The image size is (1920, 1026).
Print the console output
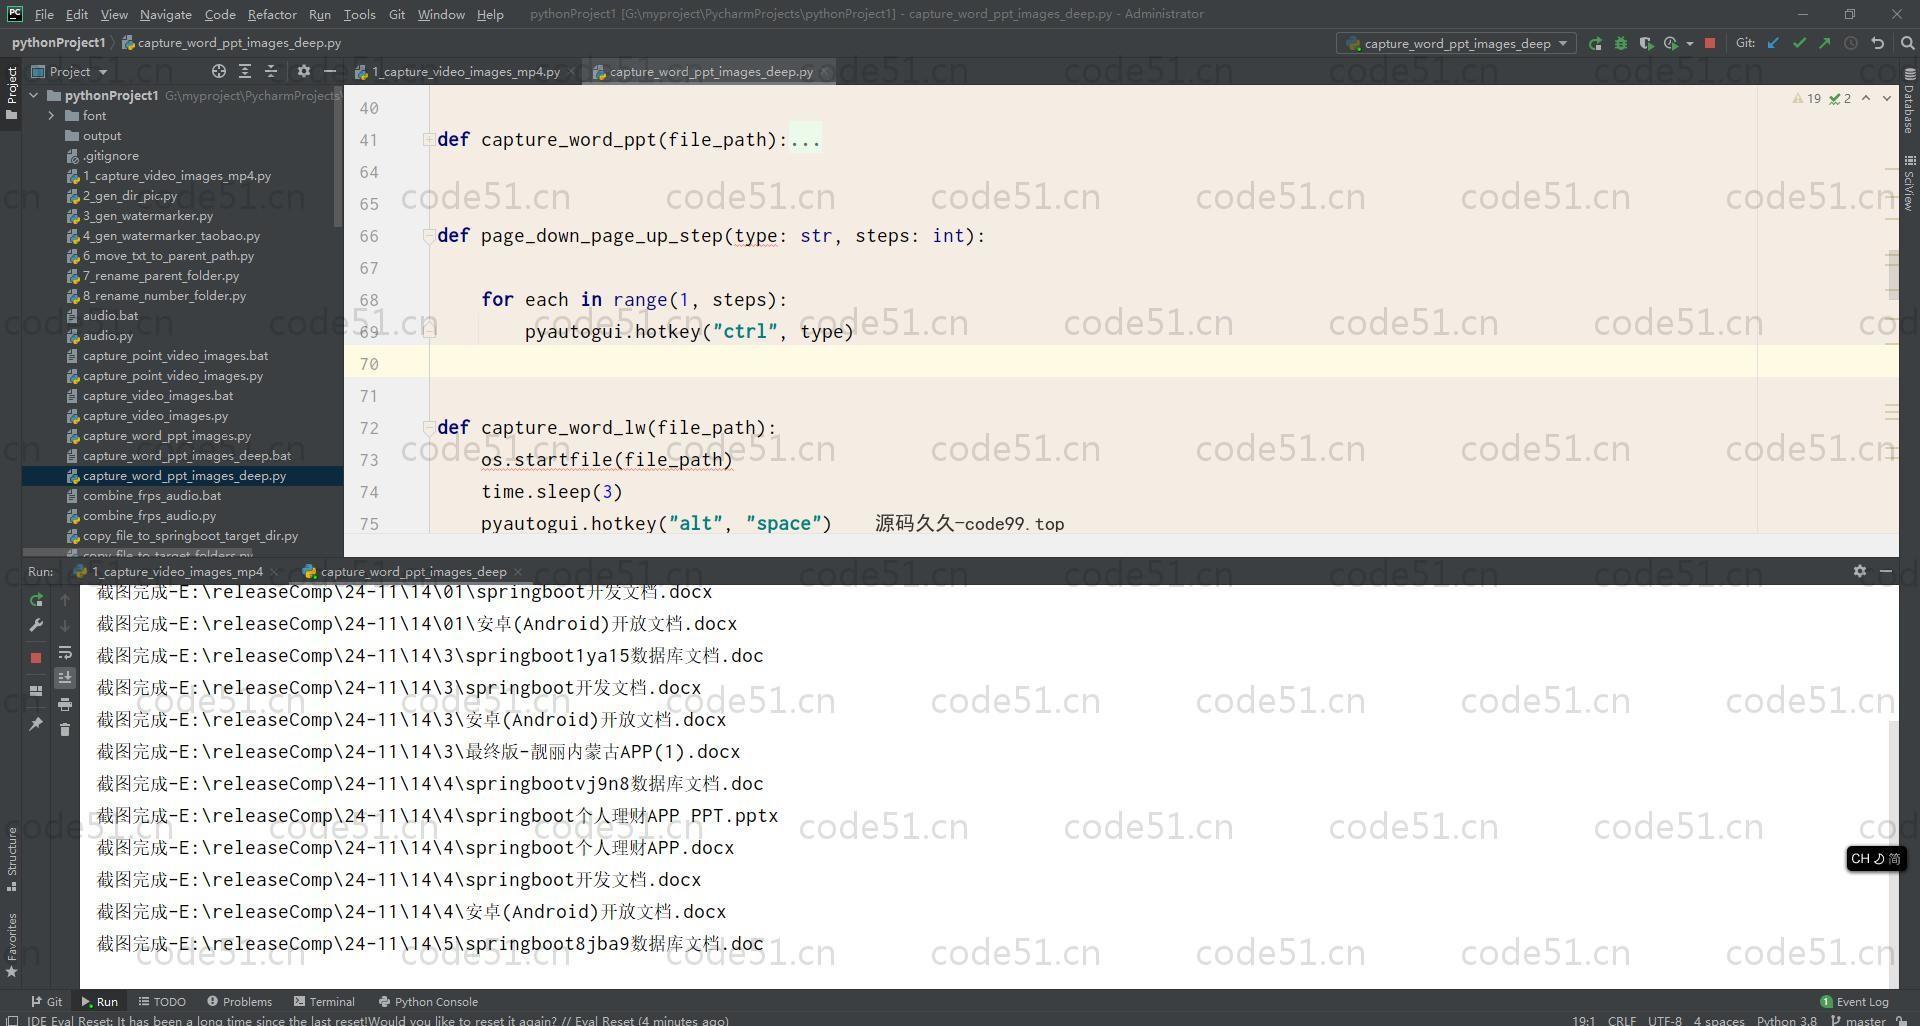pos(65,704)
